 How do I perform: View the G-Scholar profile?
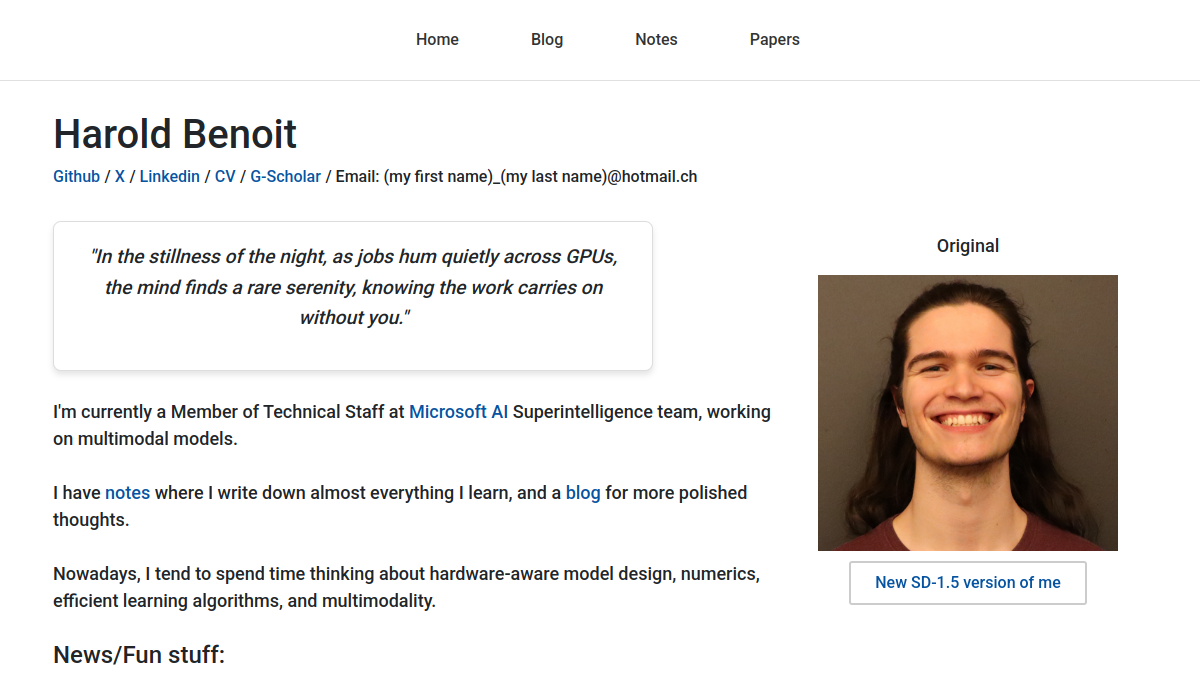[x=286, y=176]
